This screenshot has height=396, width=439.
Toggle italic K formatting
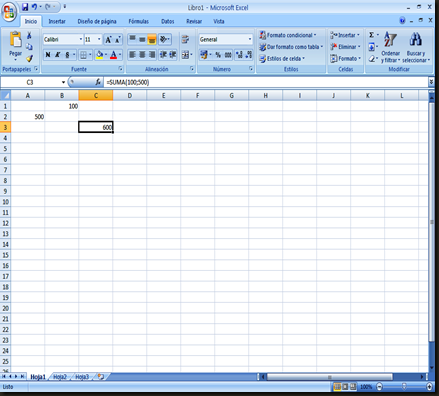tap(57, 55)
